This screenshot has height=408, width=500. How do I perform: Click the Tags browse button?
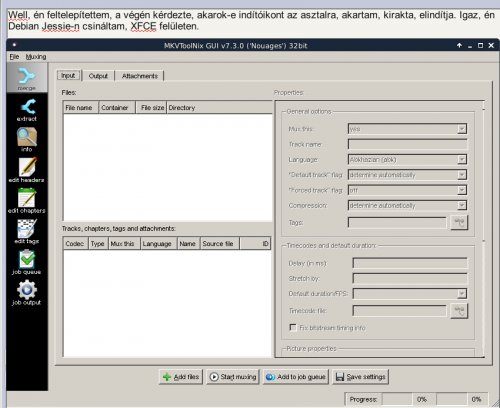[459, 222]
